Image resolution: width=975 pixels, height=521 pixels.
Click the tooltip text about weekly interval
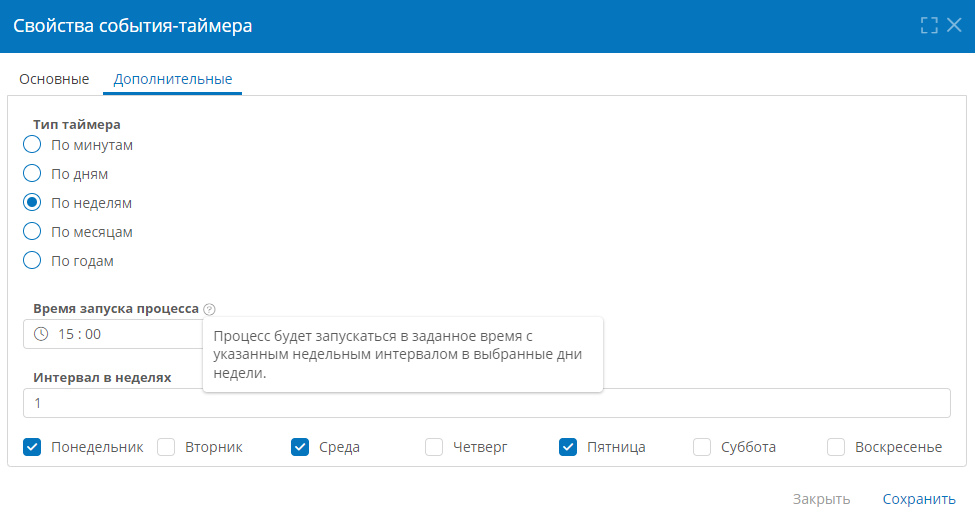click(398, 354)
